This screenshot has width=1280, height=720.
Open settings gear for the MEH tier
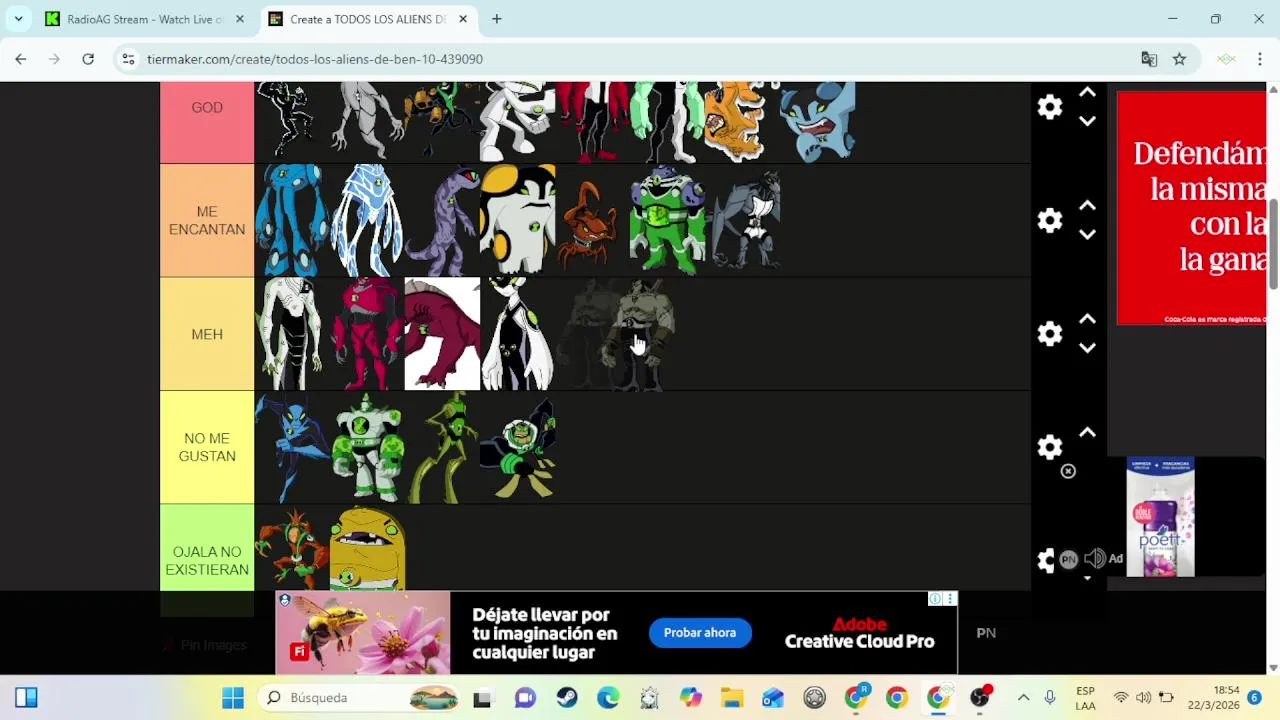coord(1049,333)
